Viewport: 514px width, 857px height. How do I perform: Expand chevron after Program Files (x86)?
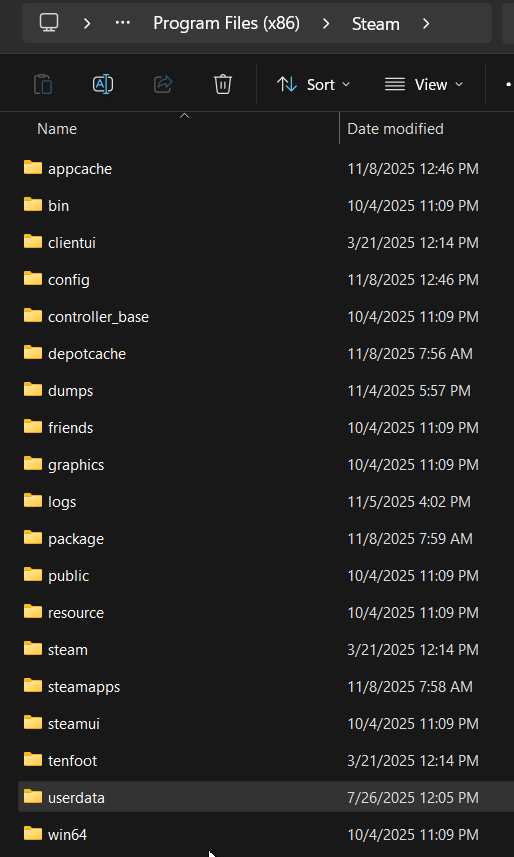pos(326,24)
